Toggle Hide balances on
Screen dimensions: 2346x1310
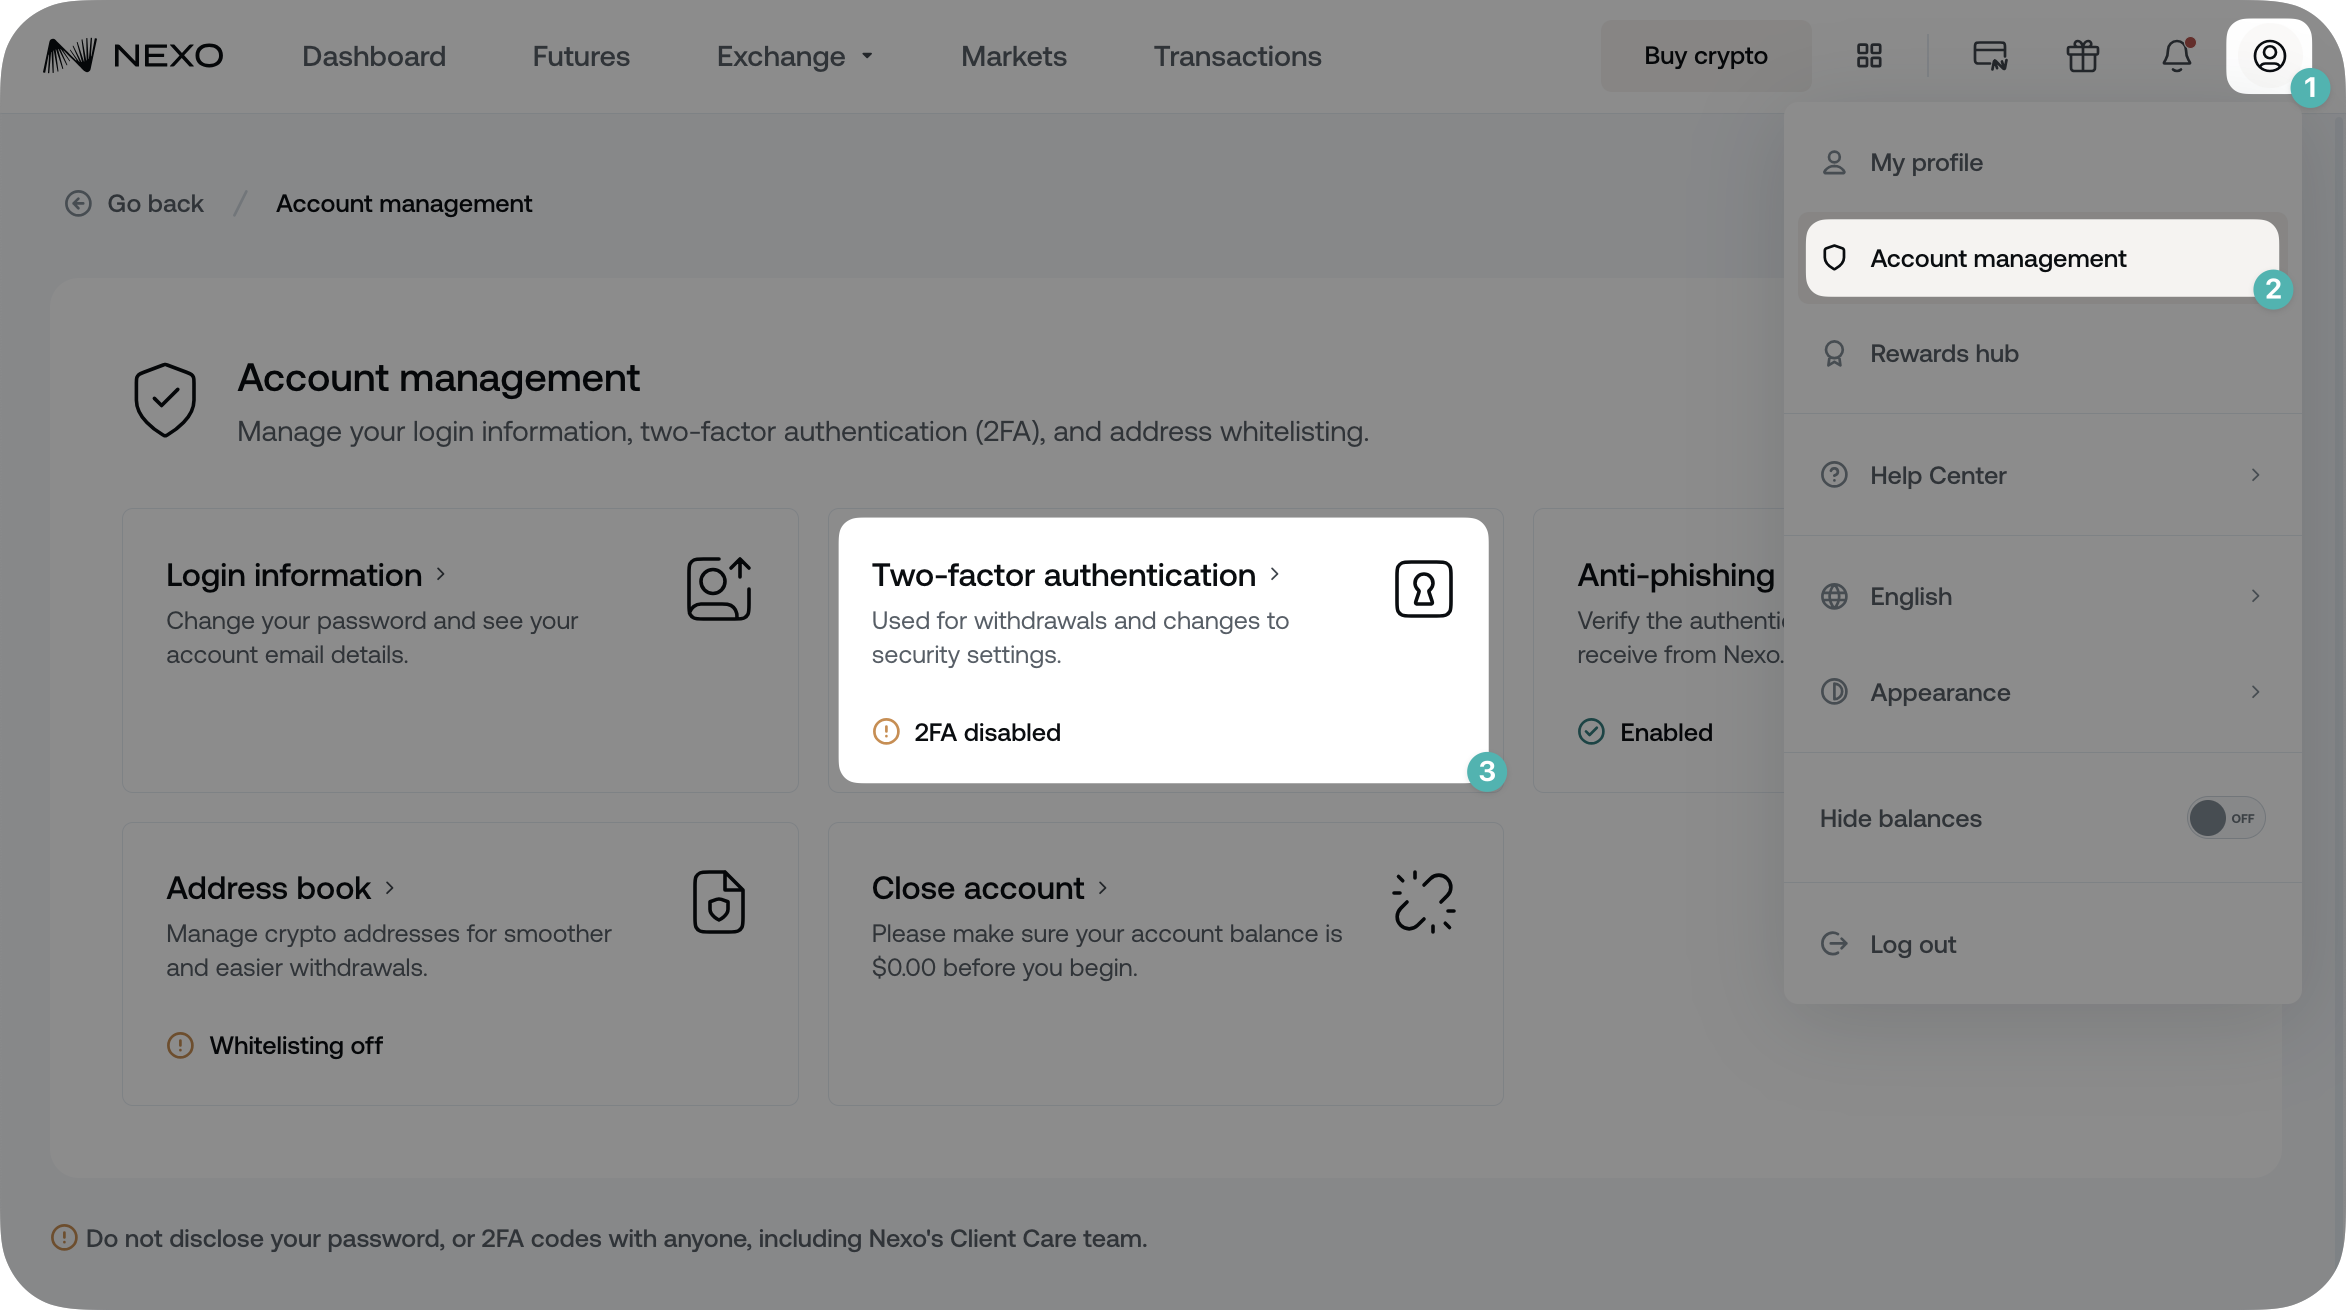(x=2225, y=818)
